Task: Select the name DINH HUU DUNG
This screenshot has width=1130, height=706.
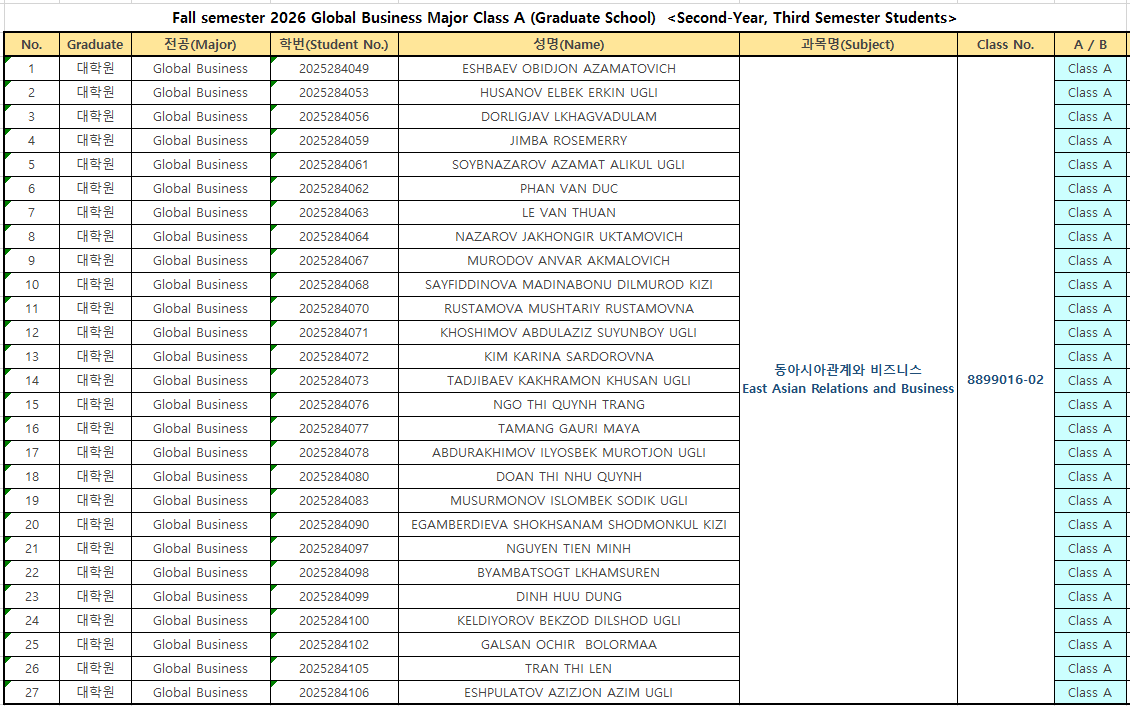Action: (x=569, y=596)
